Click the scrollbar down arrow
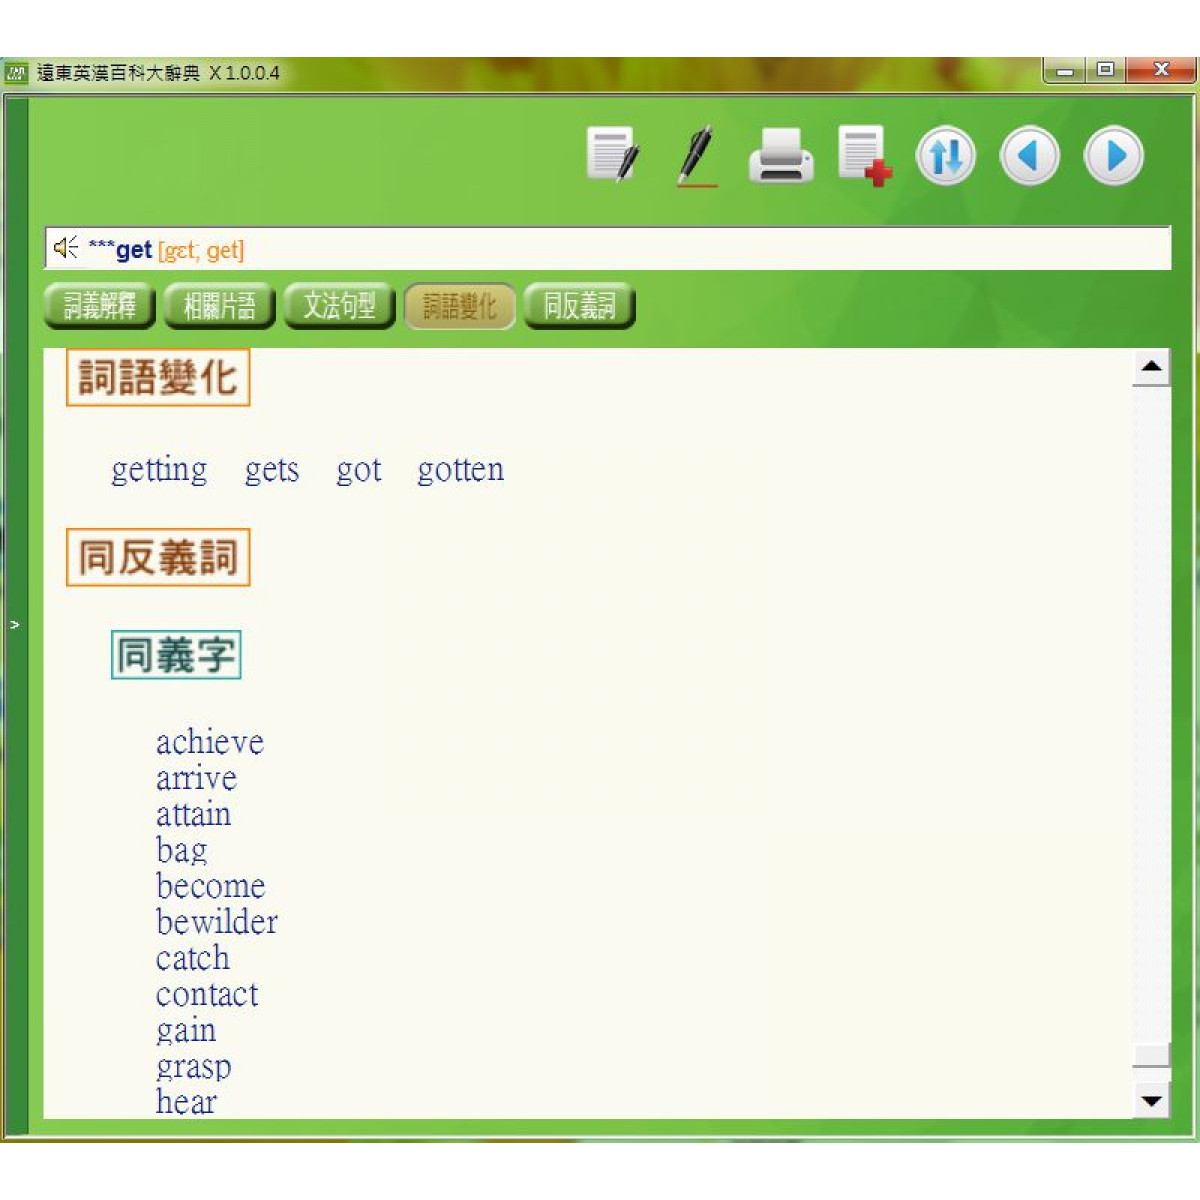The width and height of the screenshot is (1200, 1200). pos(1151,1100)
